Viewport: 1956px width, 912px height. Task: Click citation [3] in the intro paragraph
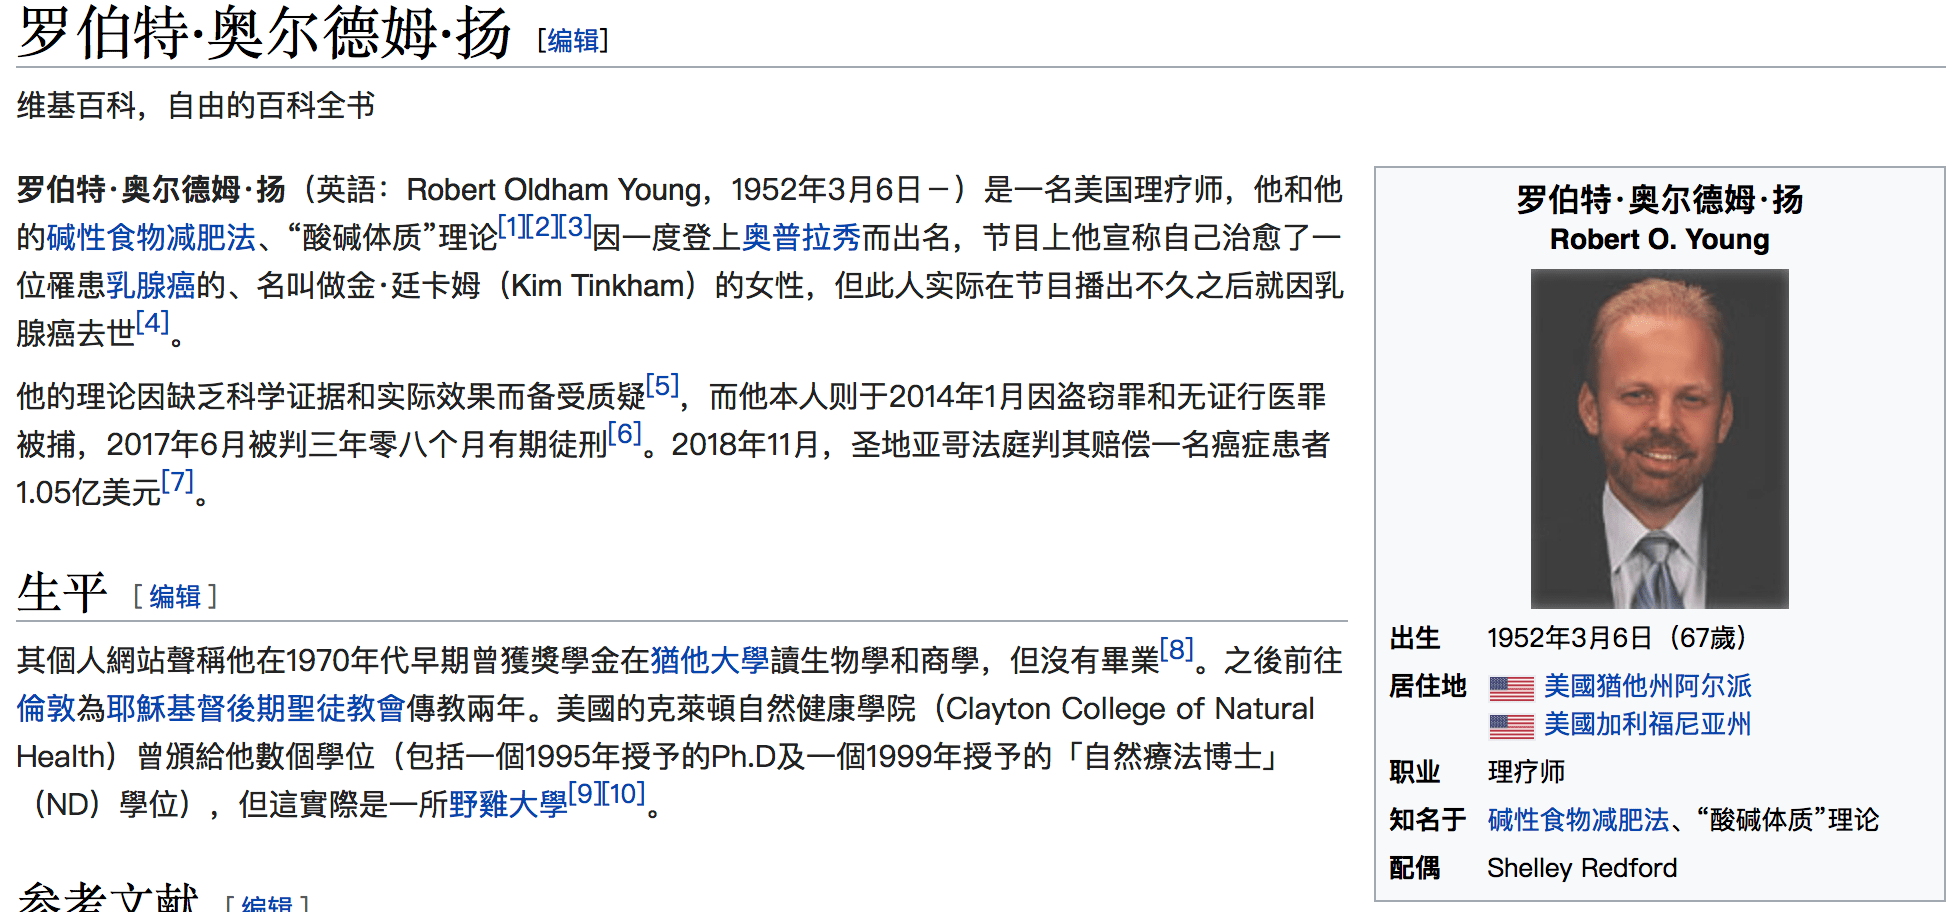(x=575, y=227)
